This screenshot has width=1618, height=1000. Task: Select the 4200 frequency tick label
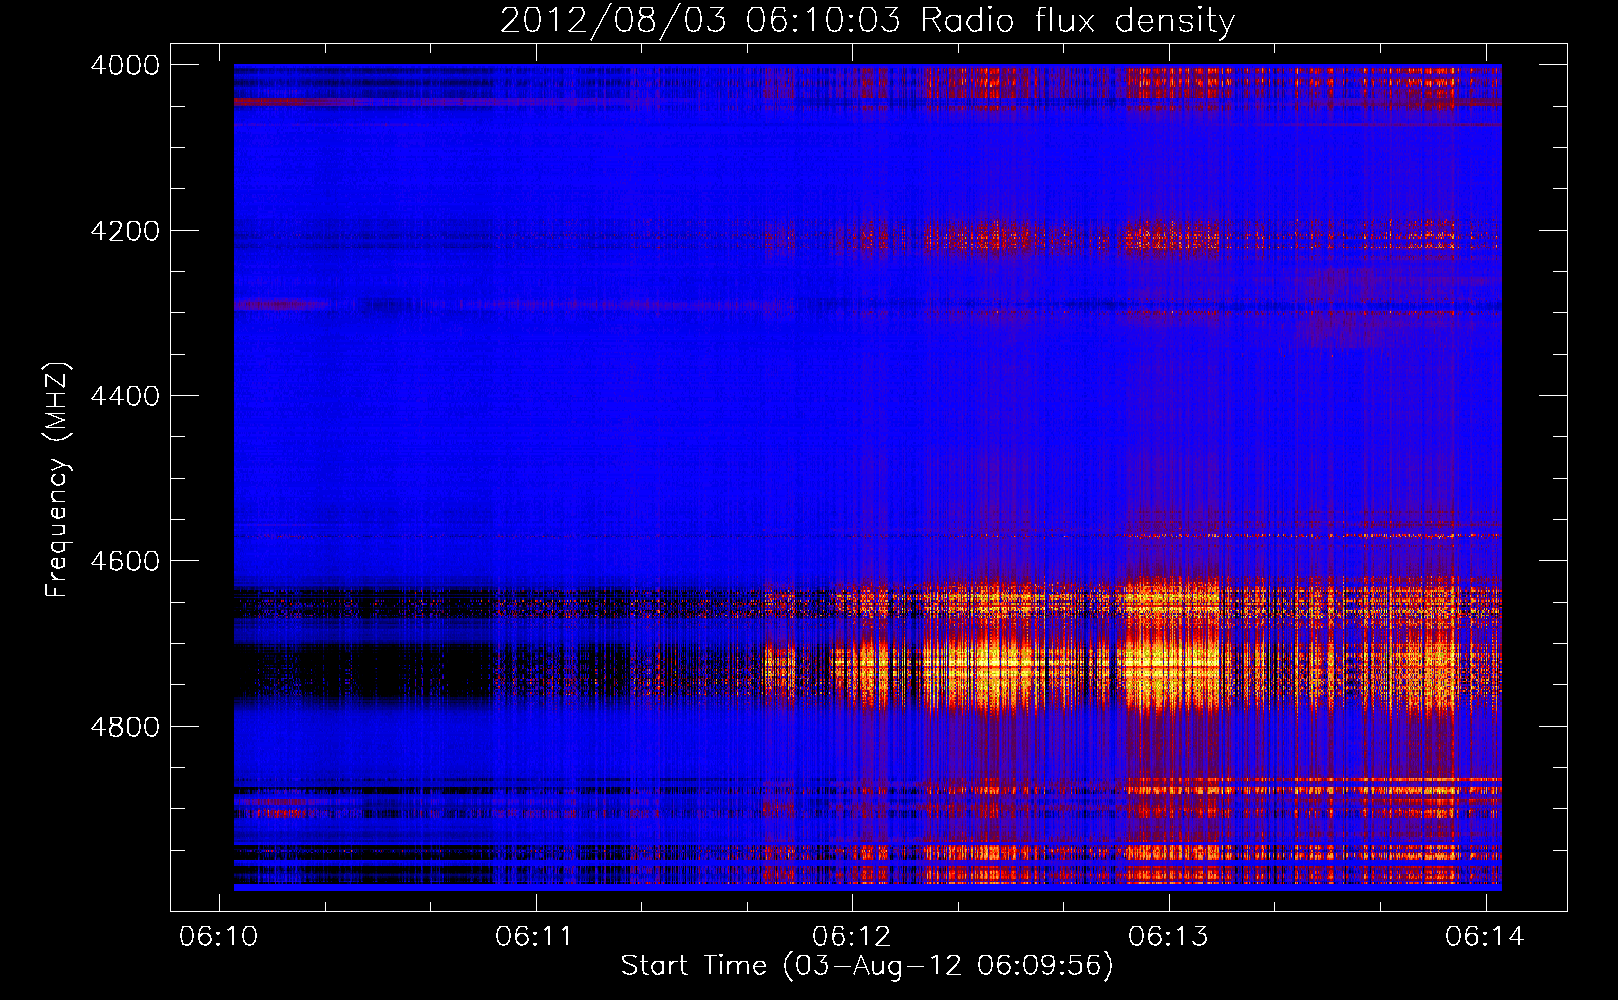tap(125, 231)
